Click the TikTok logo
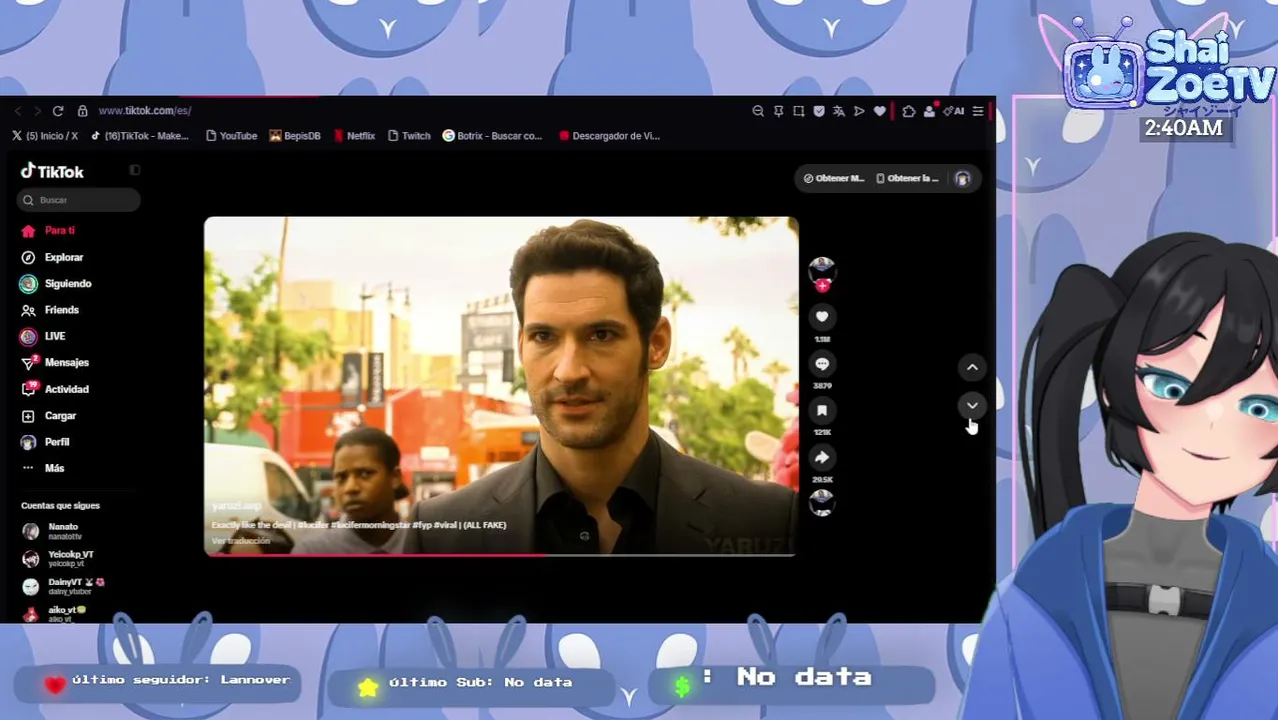This screenshot has width=1278, height=720. [52, 172]
